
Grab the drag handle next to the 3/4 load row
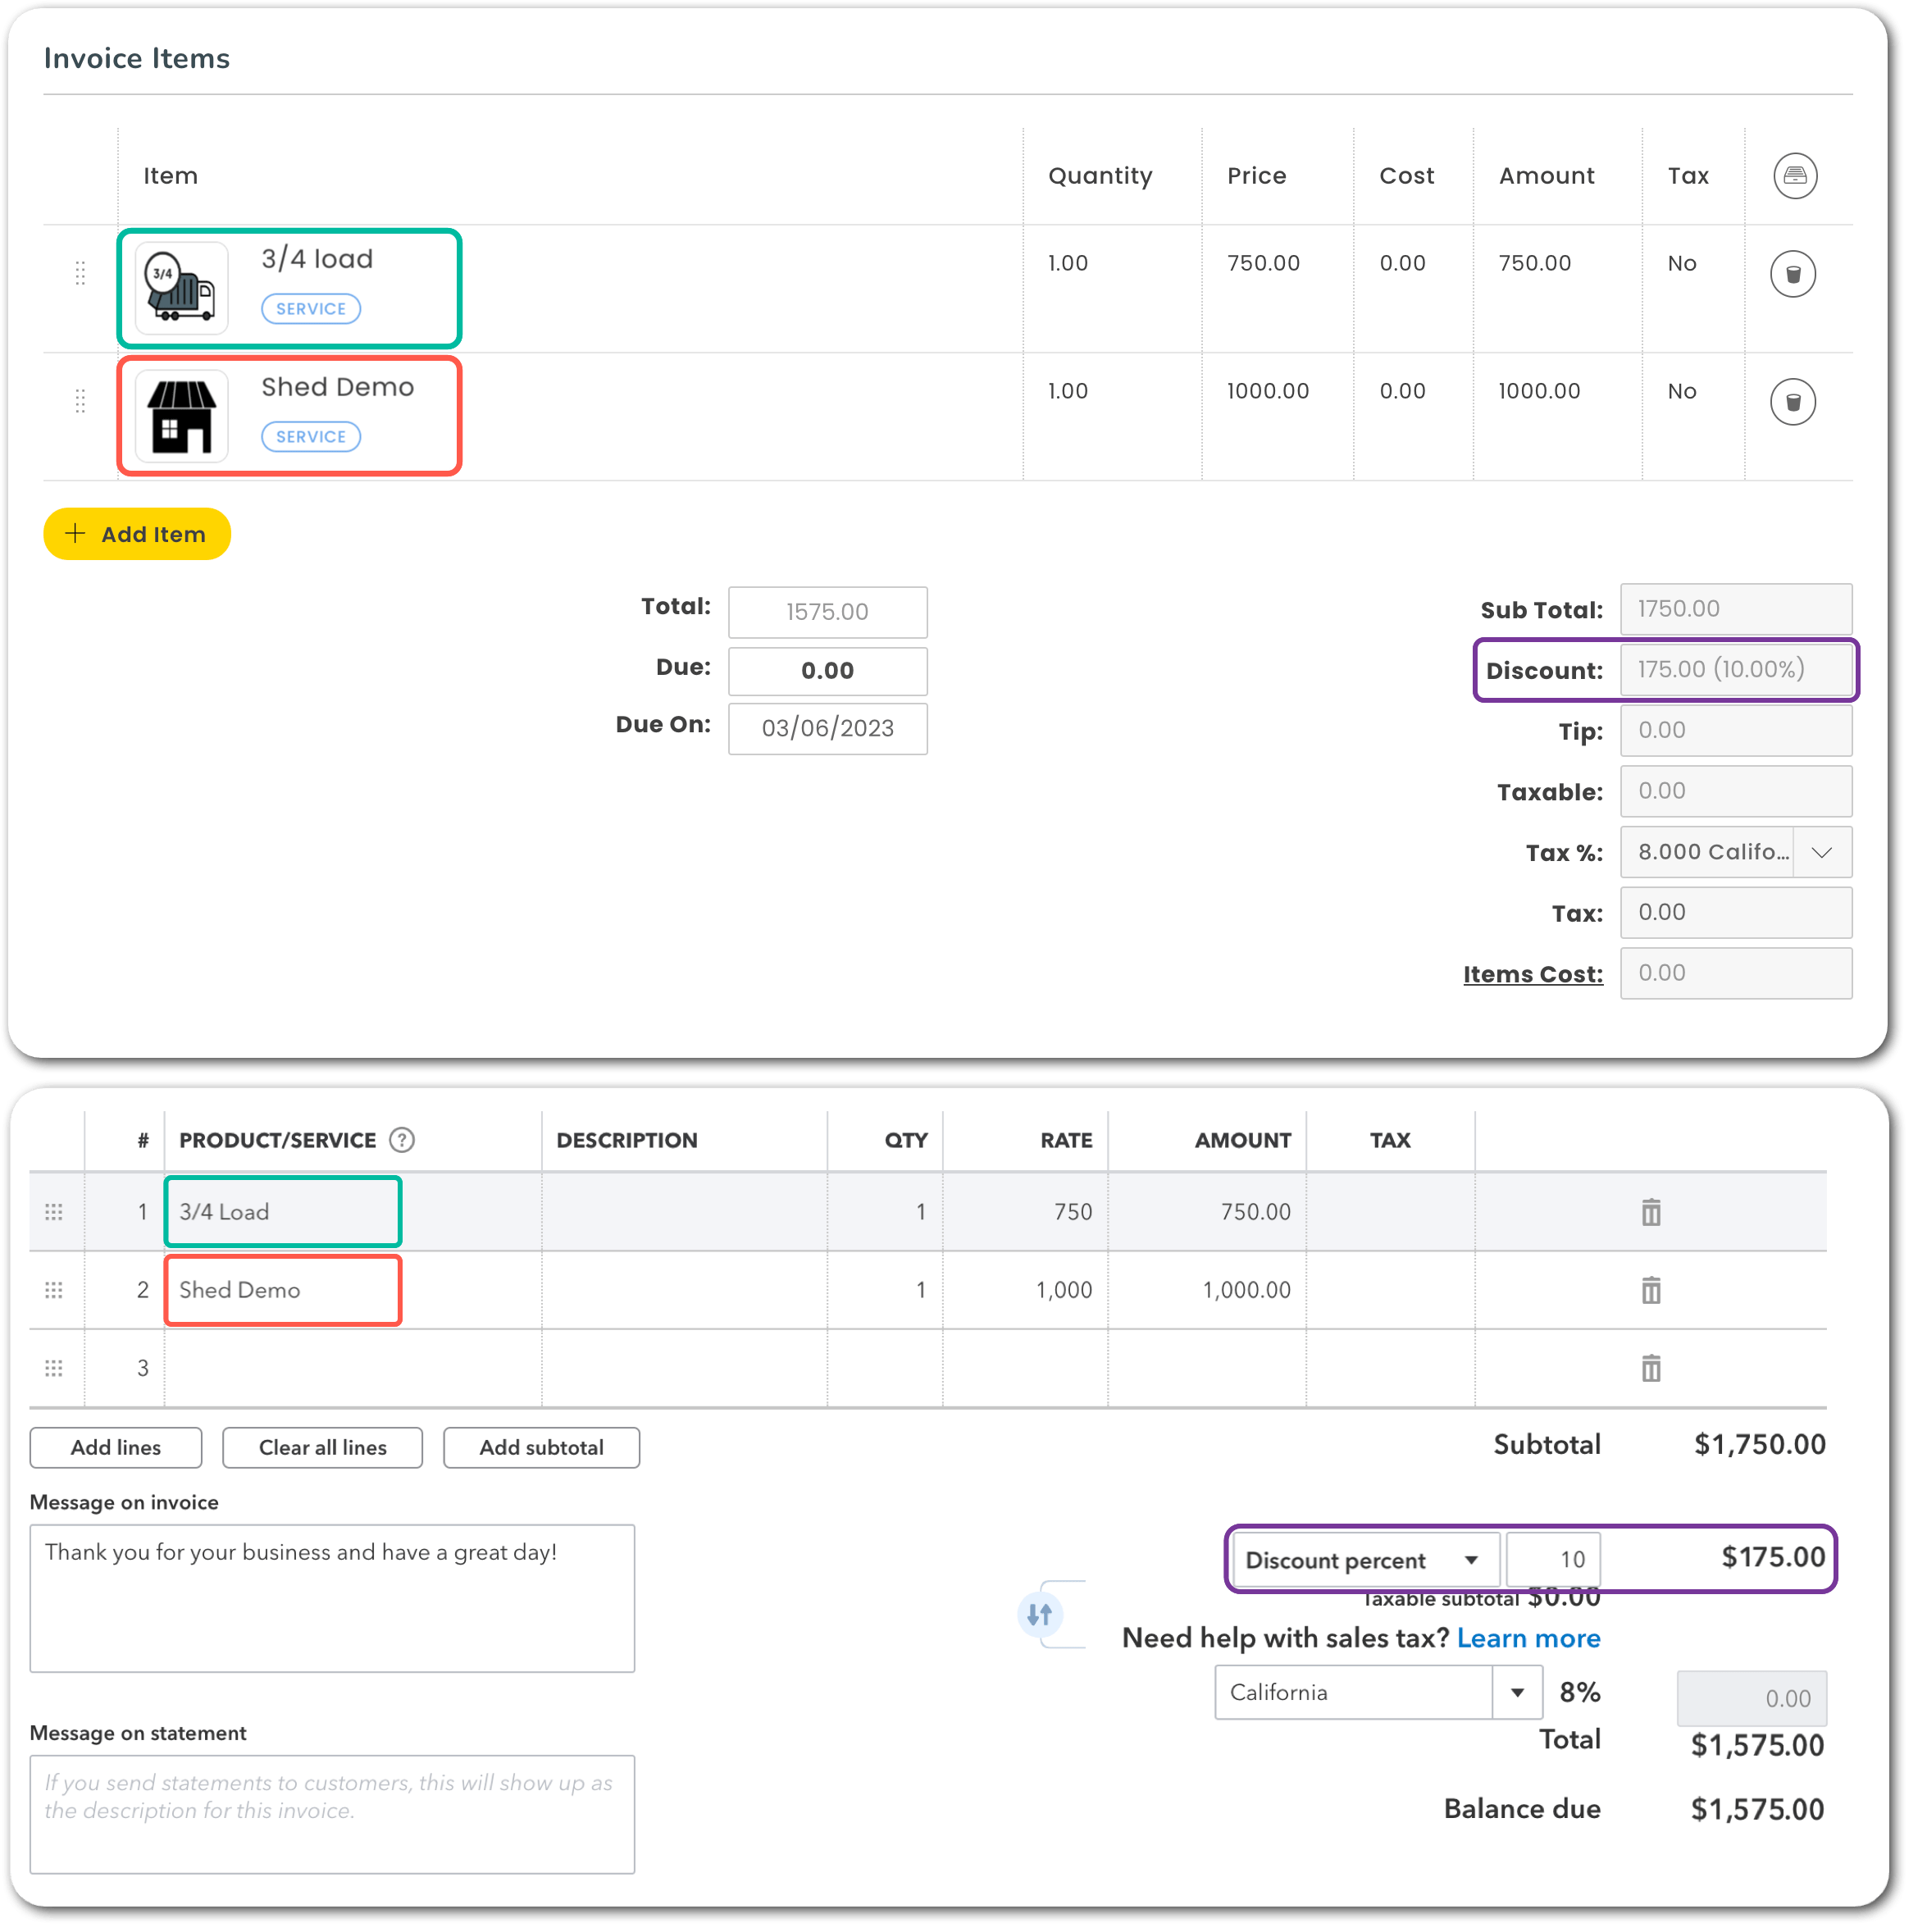pos(81,272)
